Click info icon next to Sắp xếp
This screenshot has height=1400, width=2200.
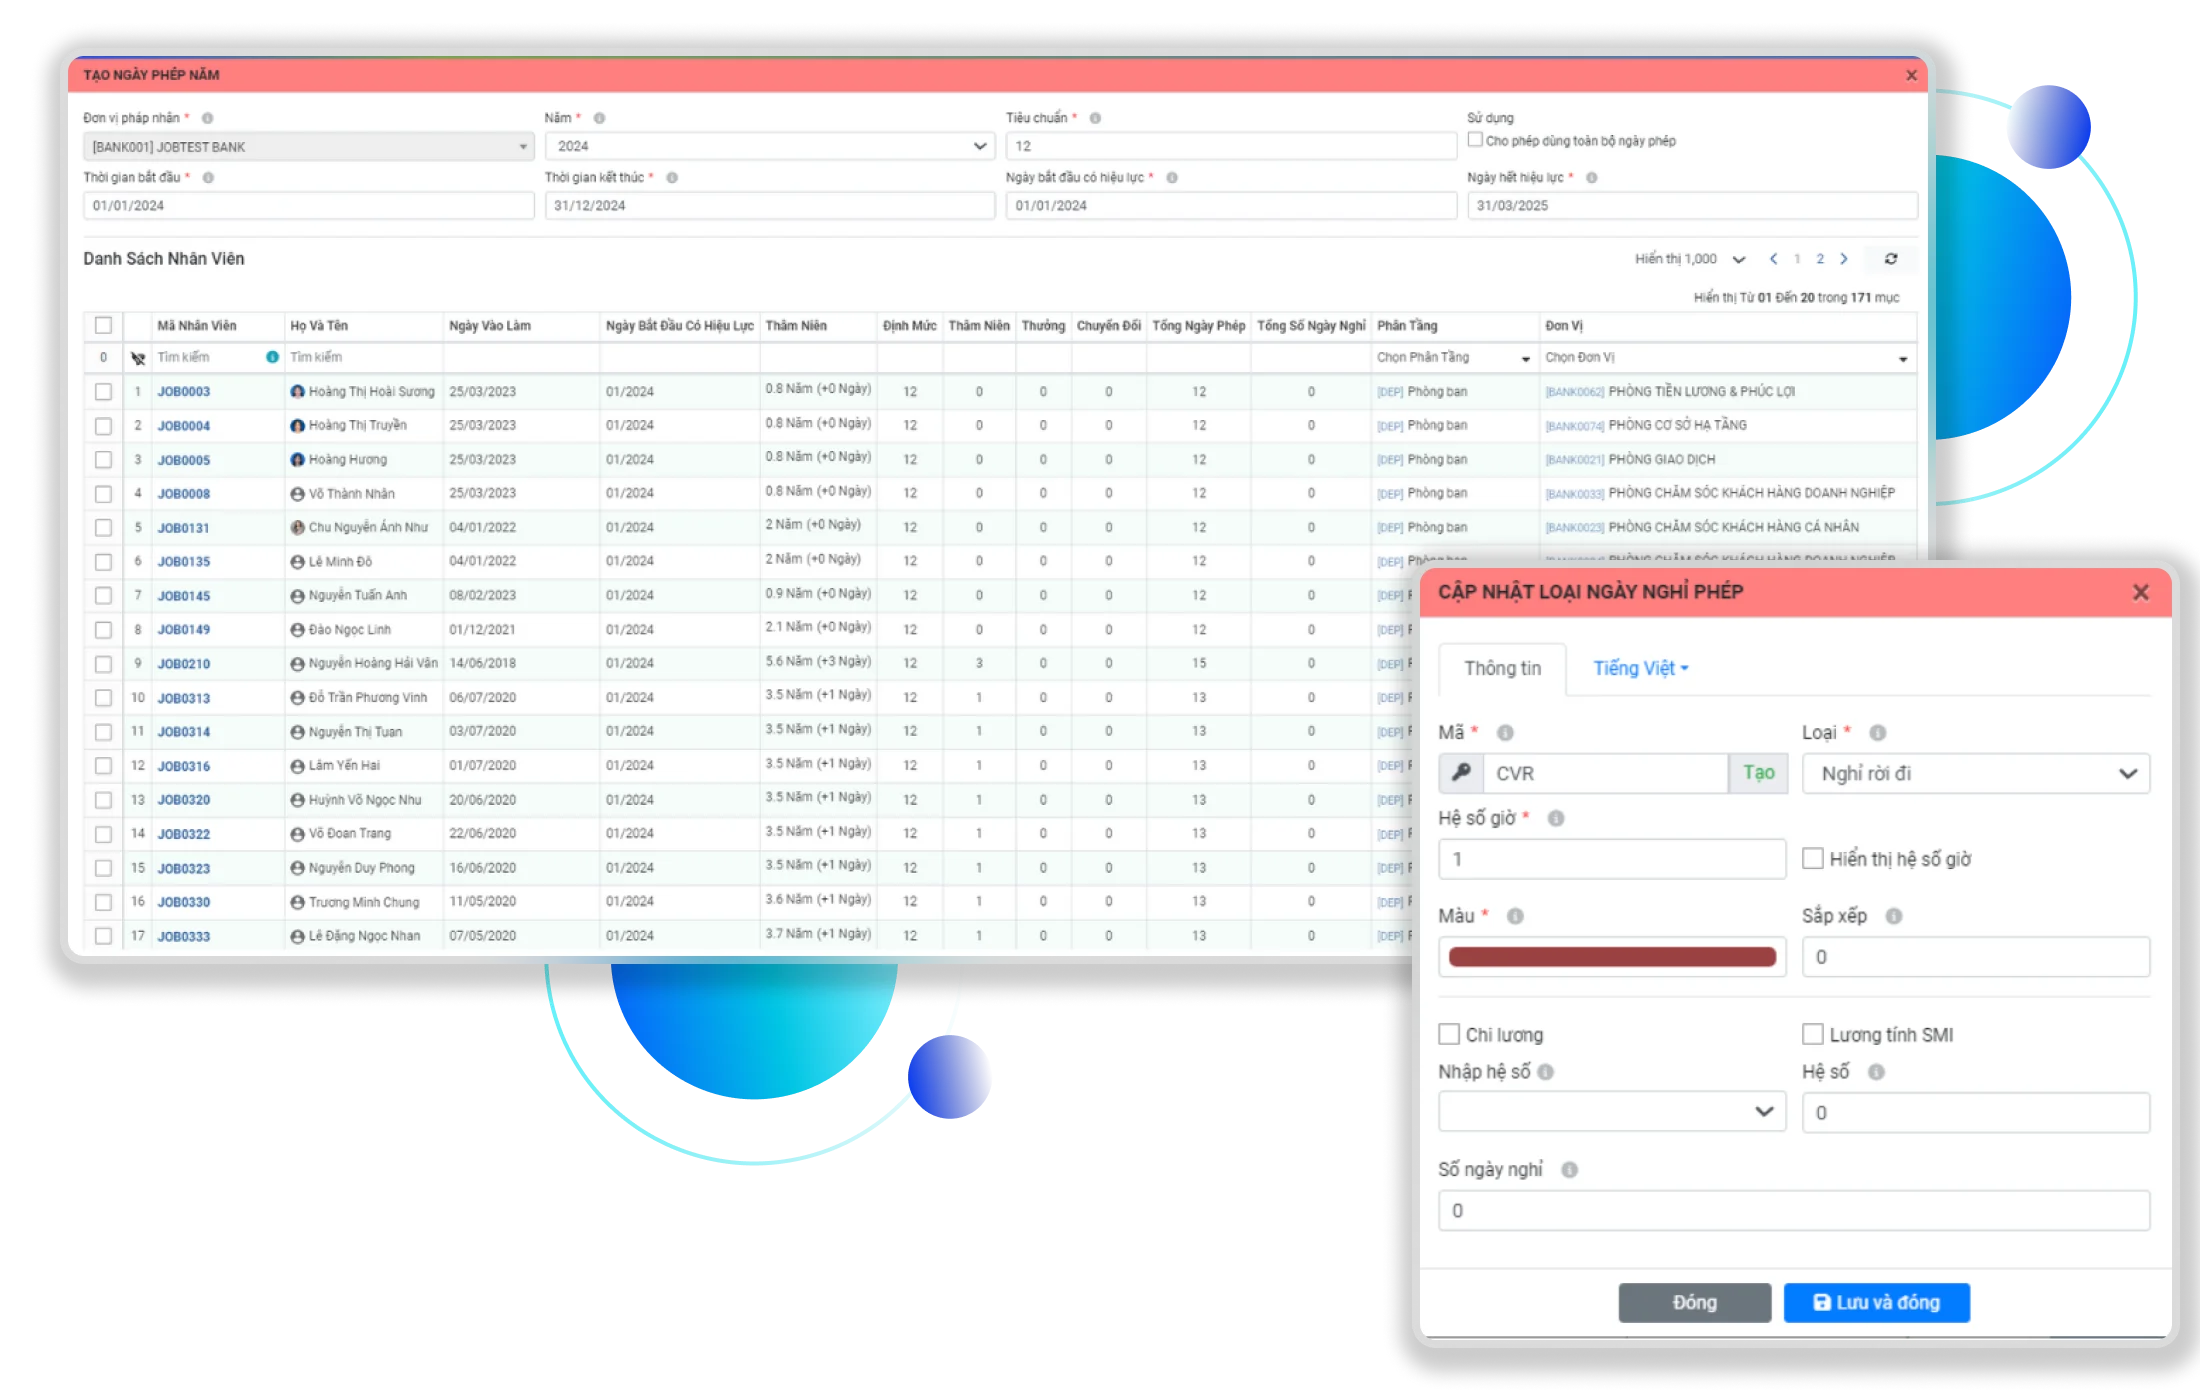point(1894,917)
